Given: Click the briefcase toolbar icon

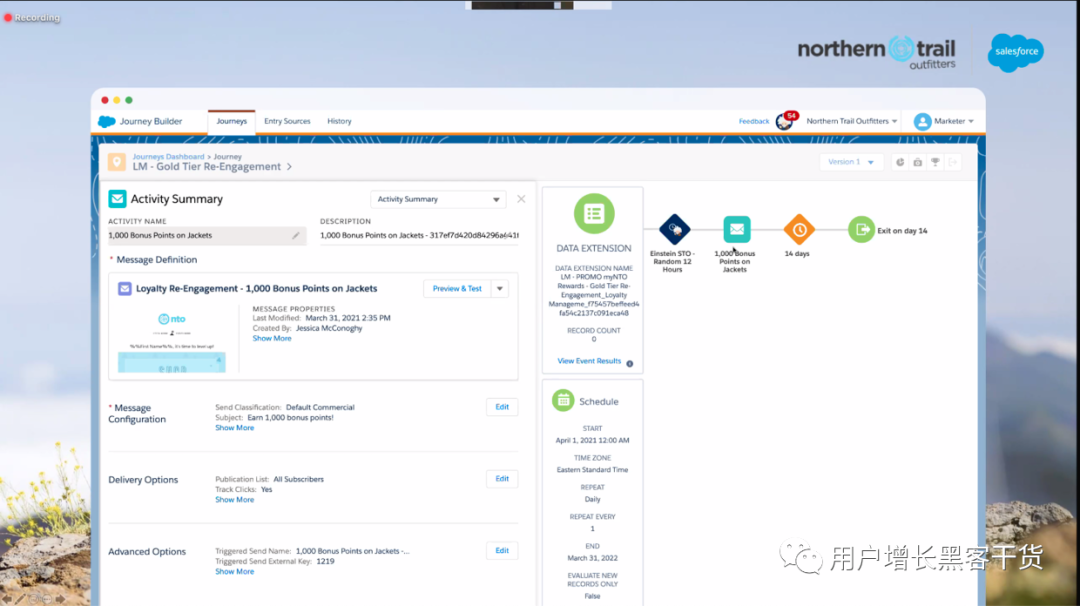Looking at the screenshot, I should [917, 163].
